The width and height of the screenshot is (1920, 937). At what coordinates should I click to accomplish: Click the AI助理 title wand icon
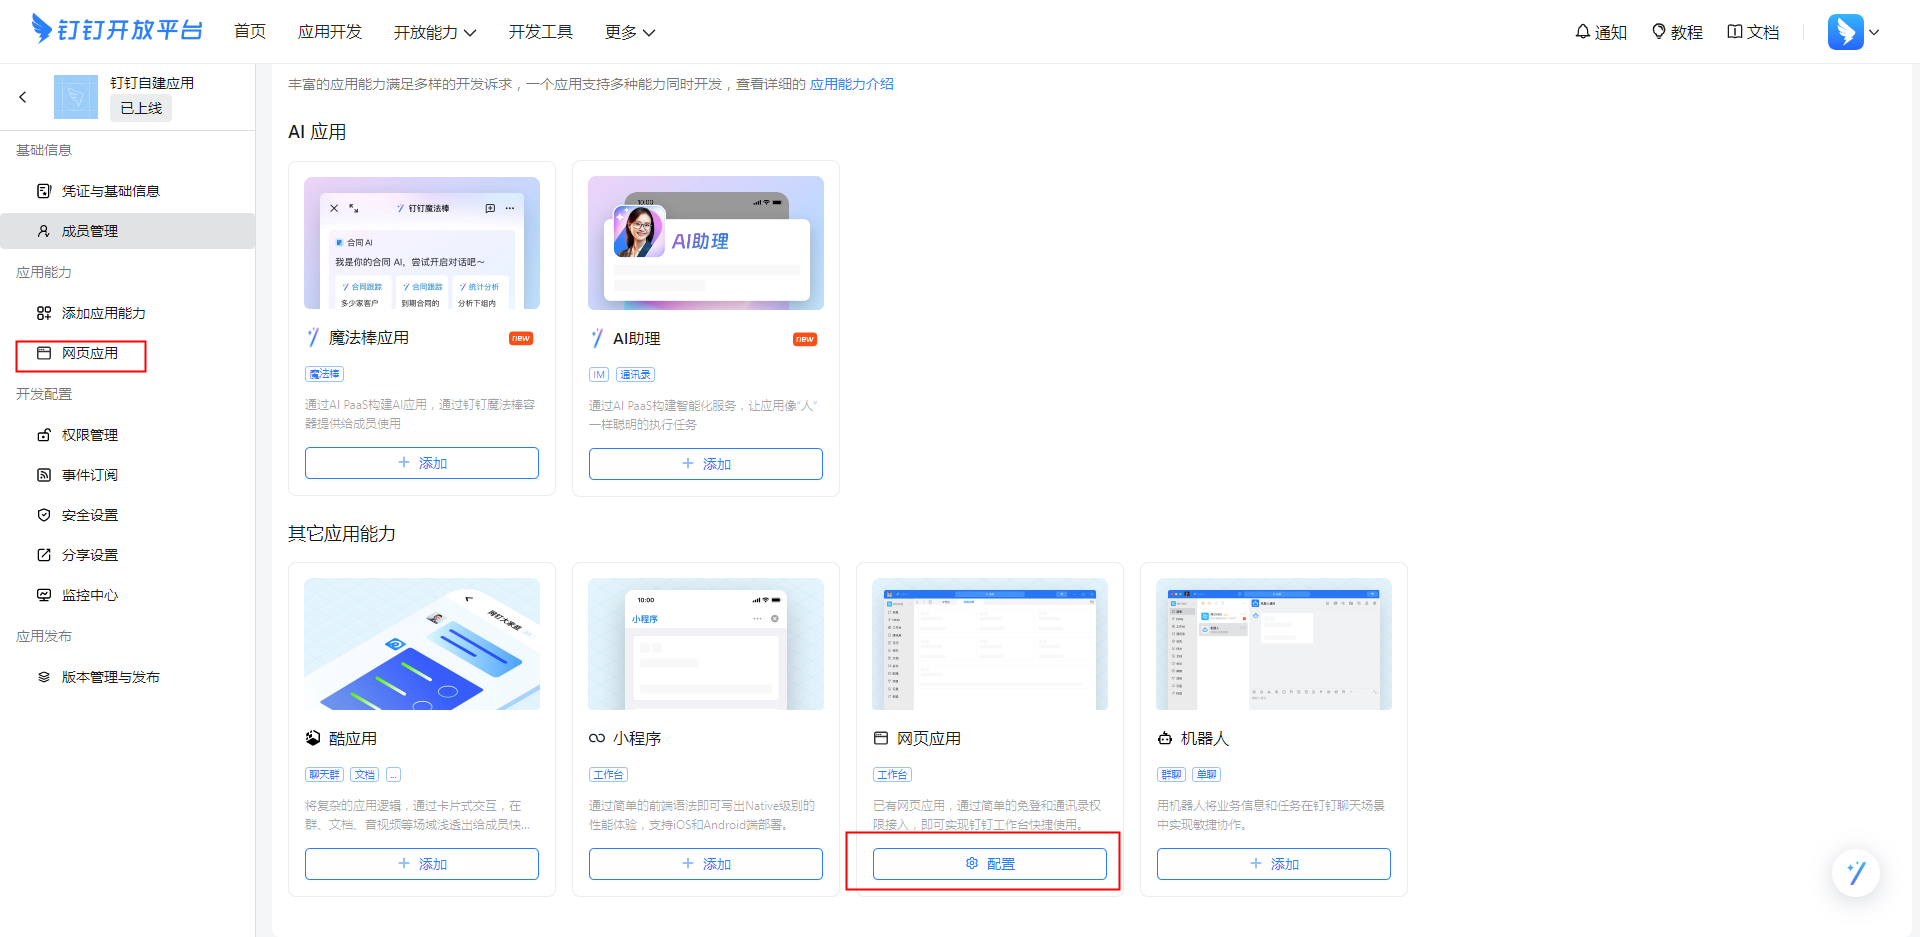click(x=597, y=339)
